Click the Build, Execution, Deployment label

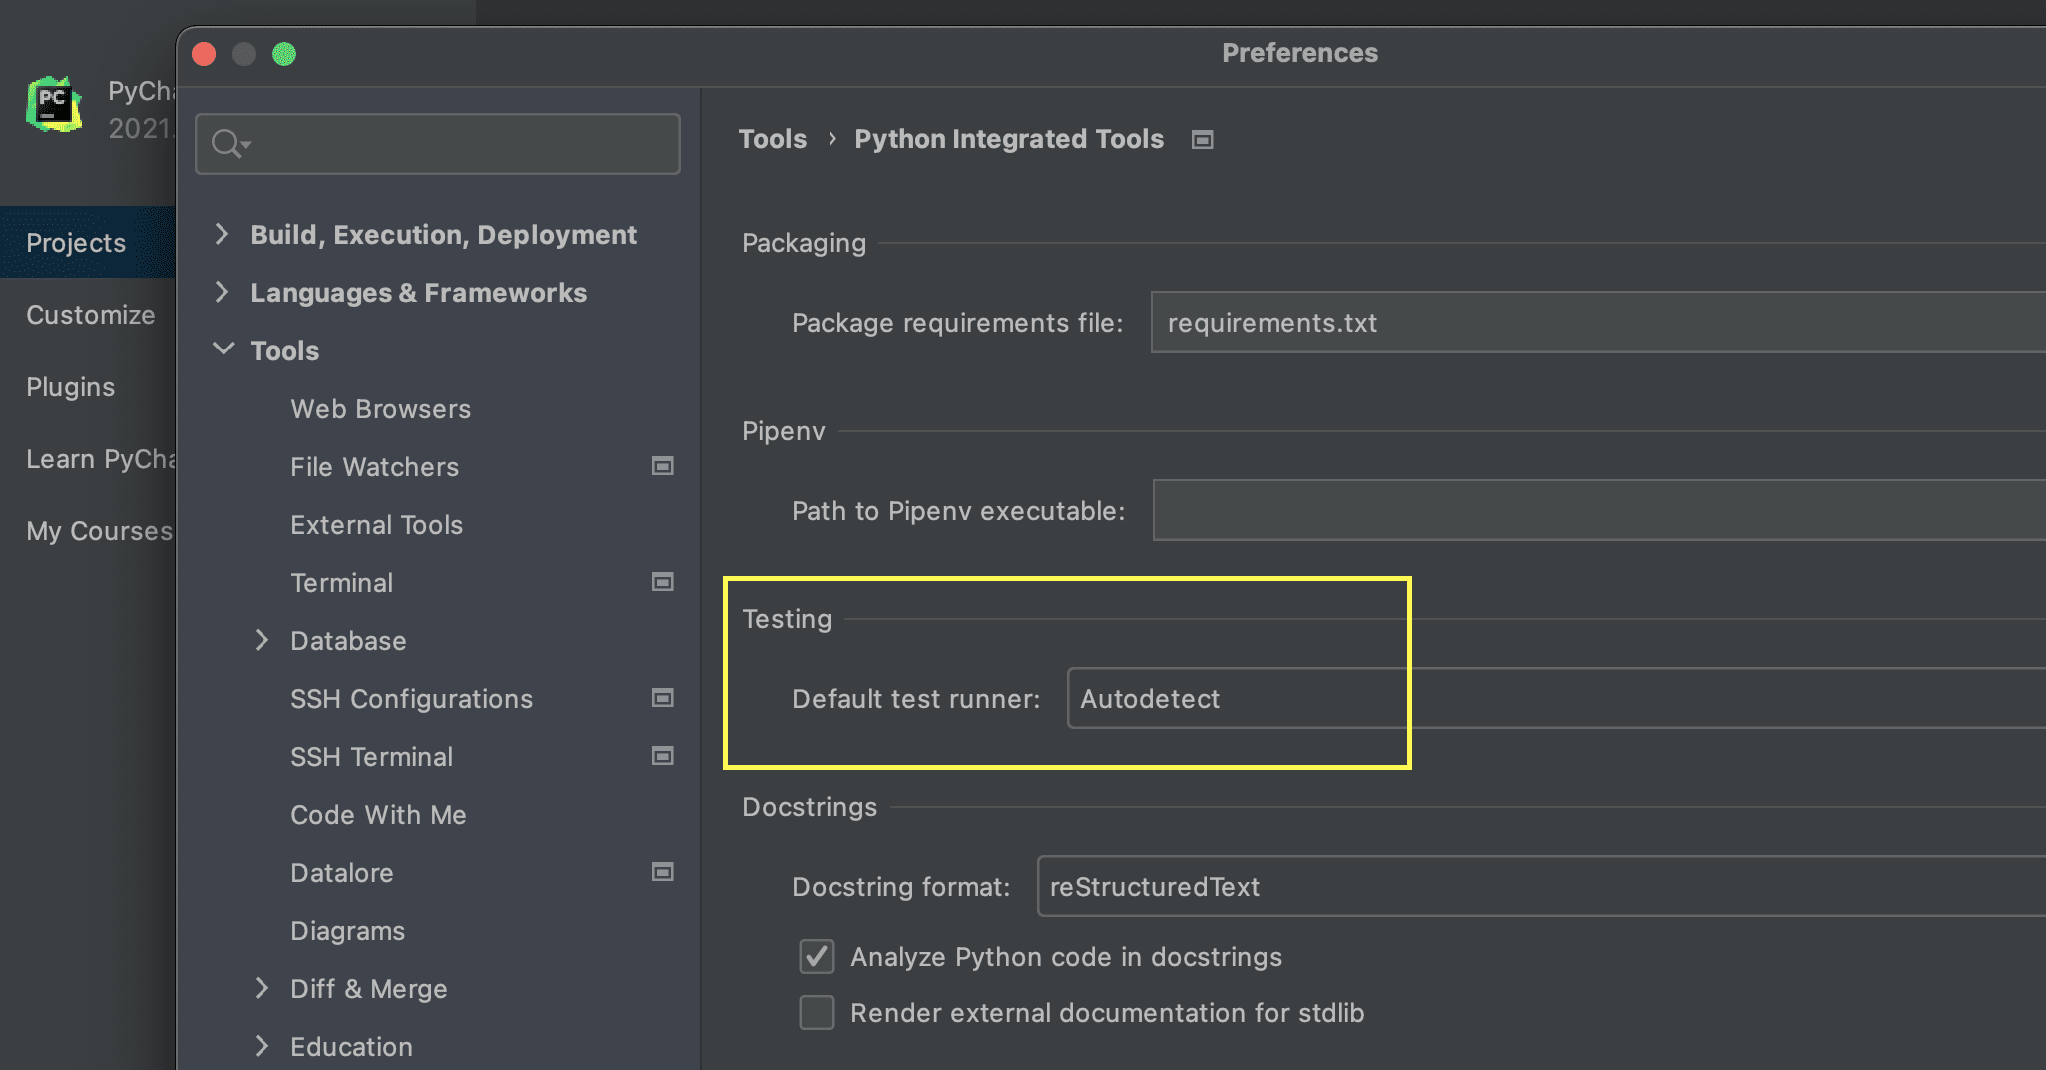(x=443, y=235)
